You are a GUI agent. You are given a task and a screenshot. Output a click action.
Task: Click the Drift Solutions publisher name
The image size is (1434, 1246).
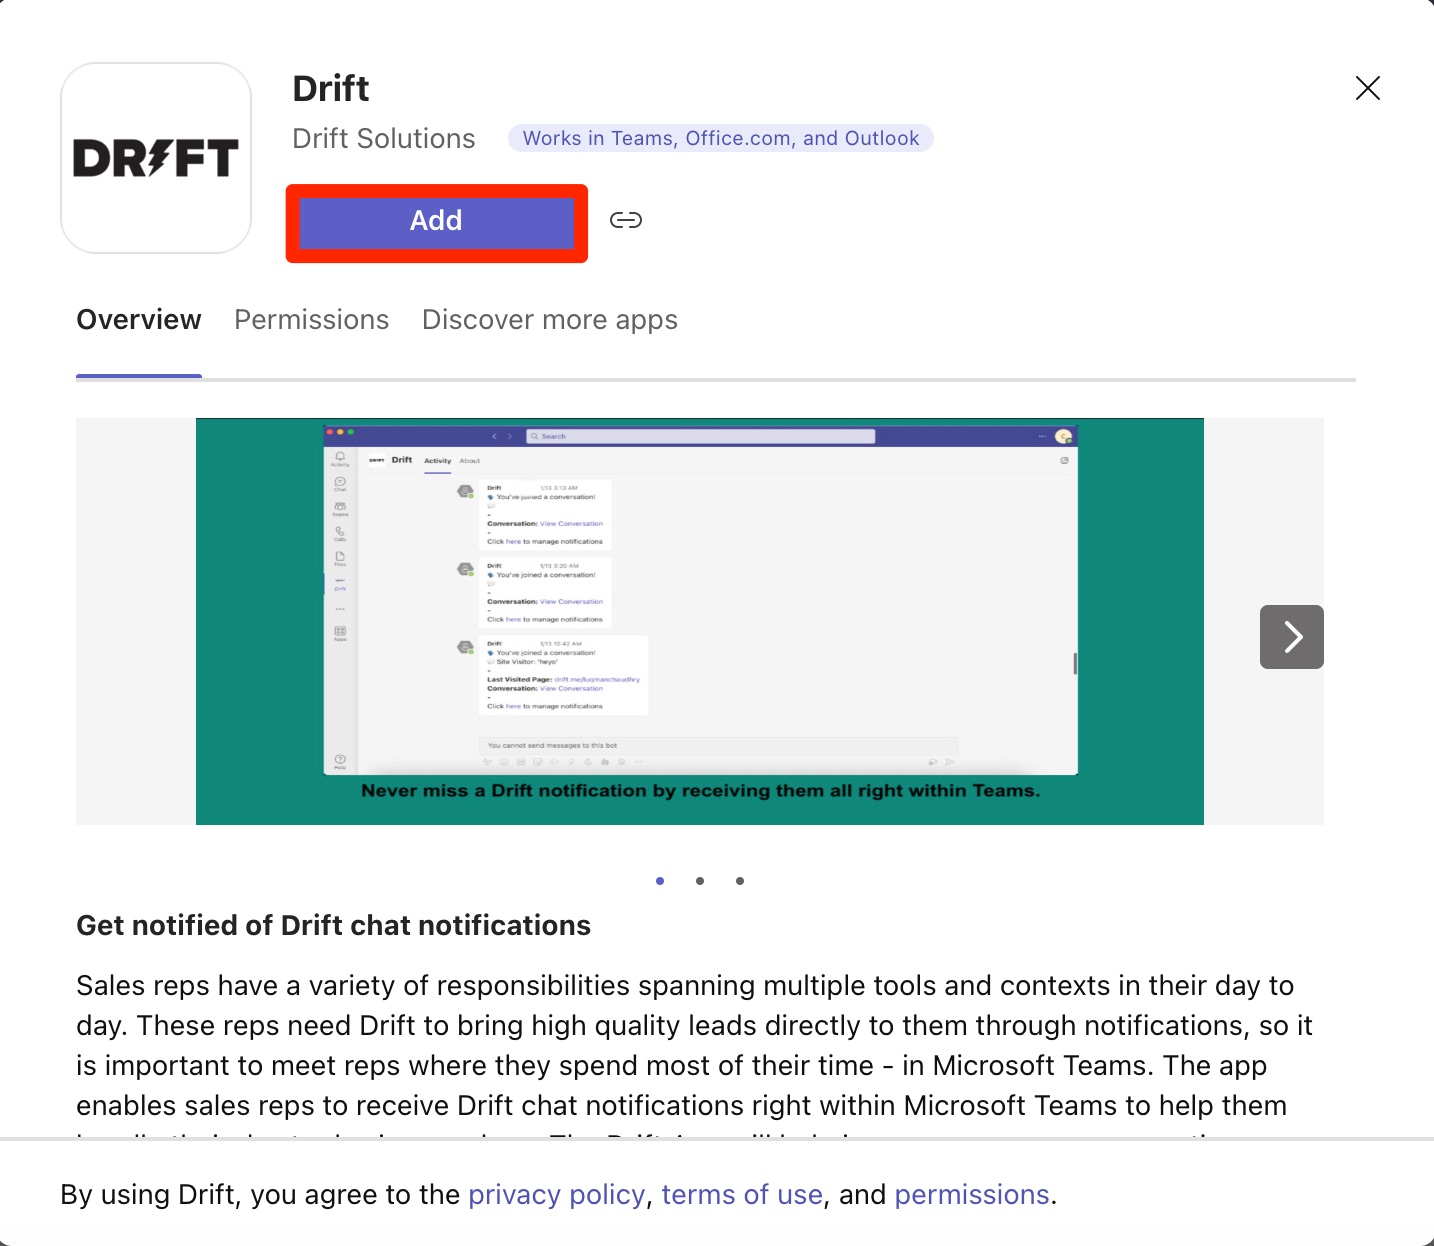[384, 138]
